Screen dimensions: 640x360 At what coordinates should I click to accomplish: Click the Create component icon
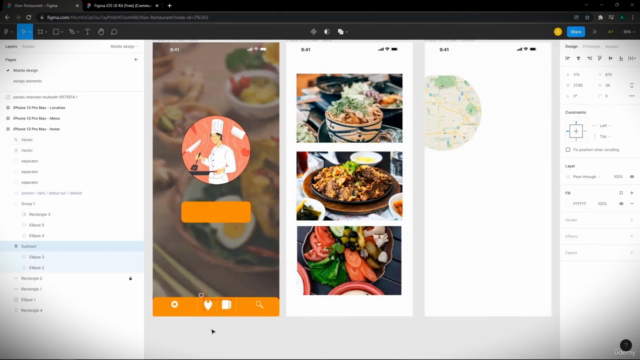[x=313, y=32]
